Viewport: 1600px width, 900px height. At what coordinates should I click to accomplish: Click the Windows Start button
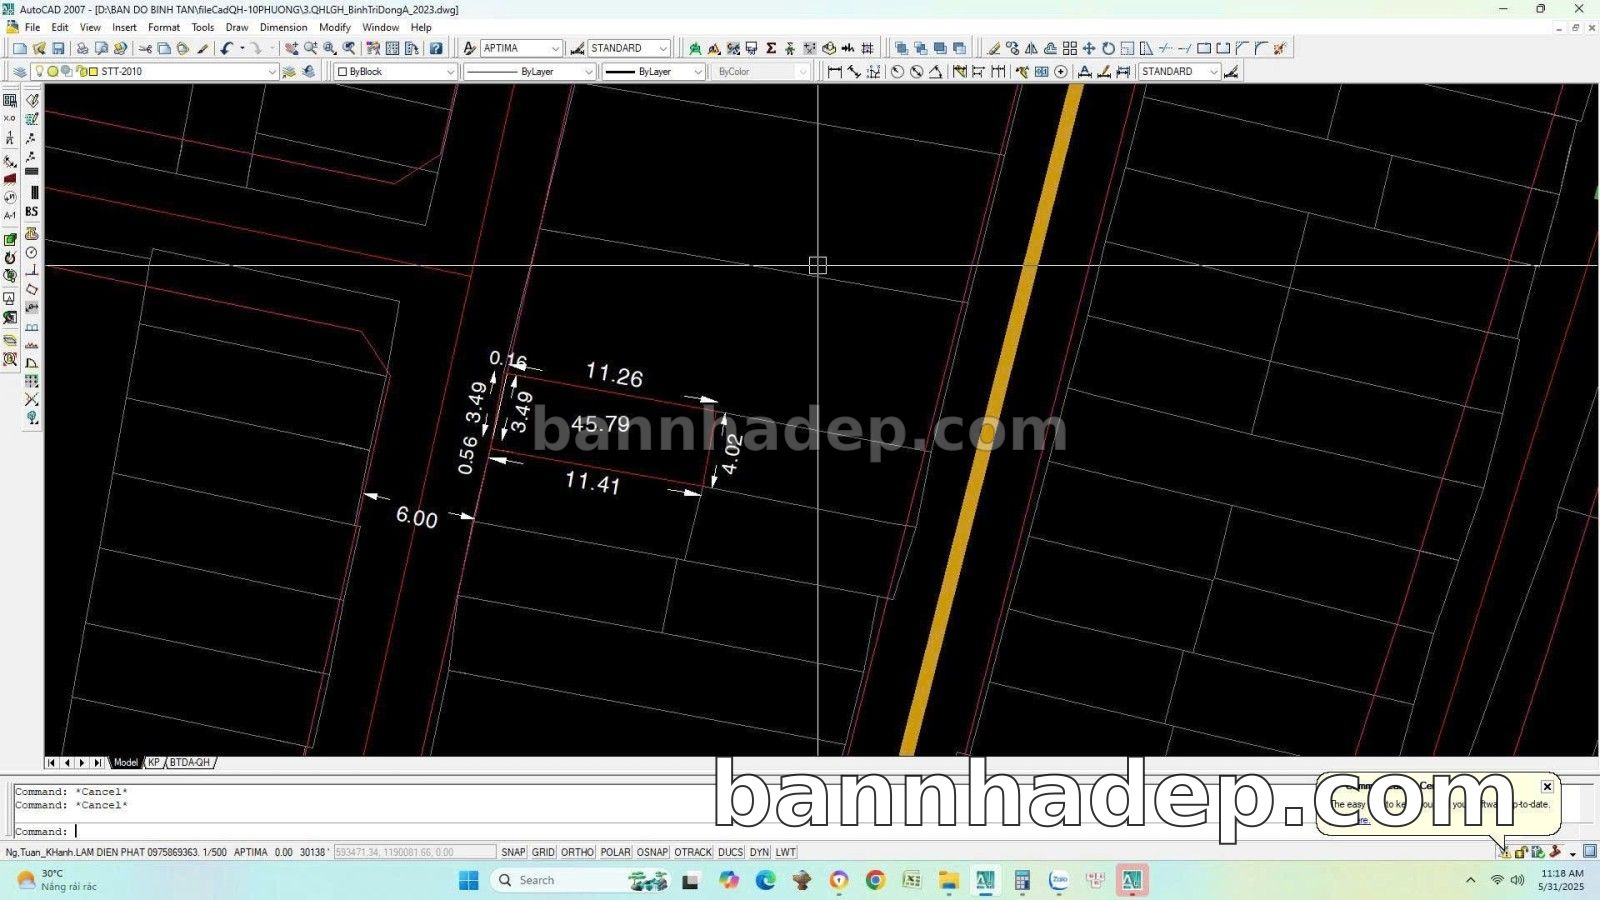click(x=468, y=880)
